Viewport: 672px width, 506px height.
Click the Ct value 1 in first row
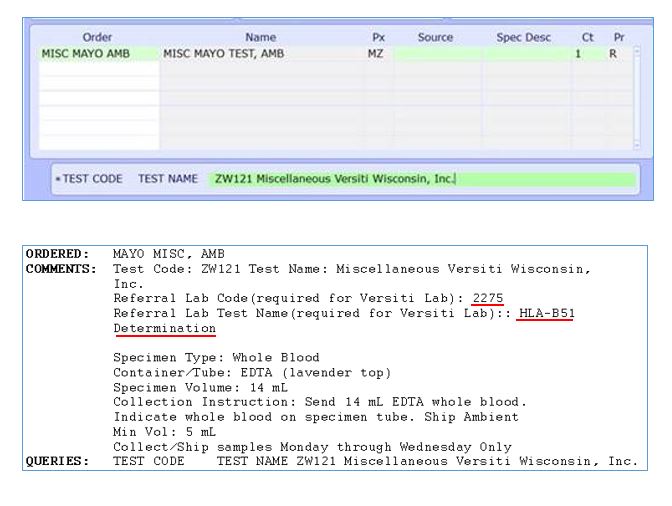click(x=578, y=54)
